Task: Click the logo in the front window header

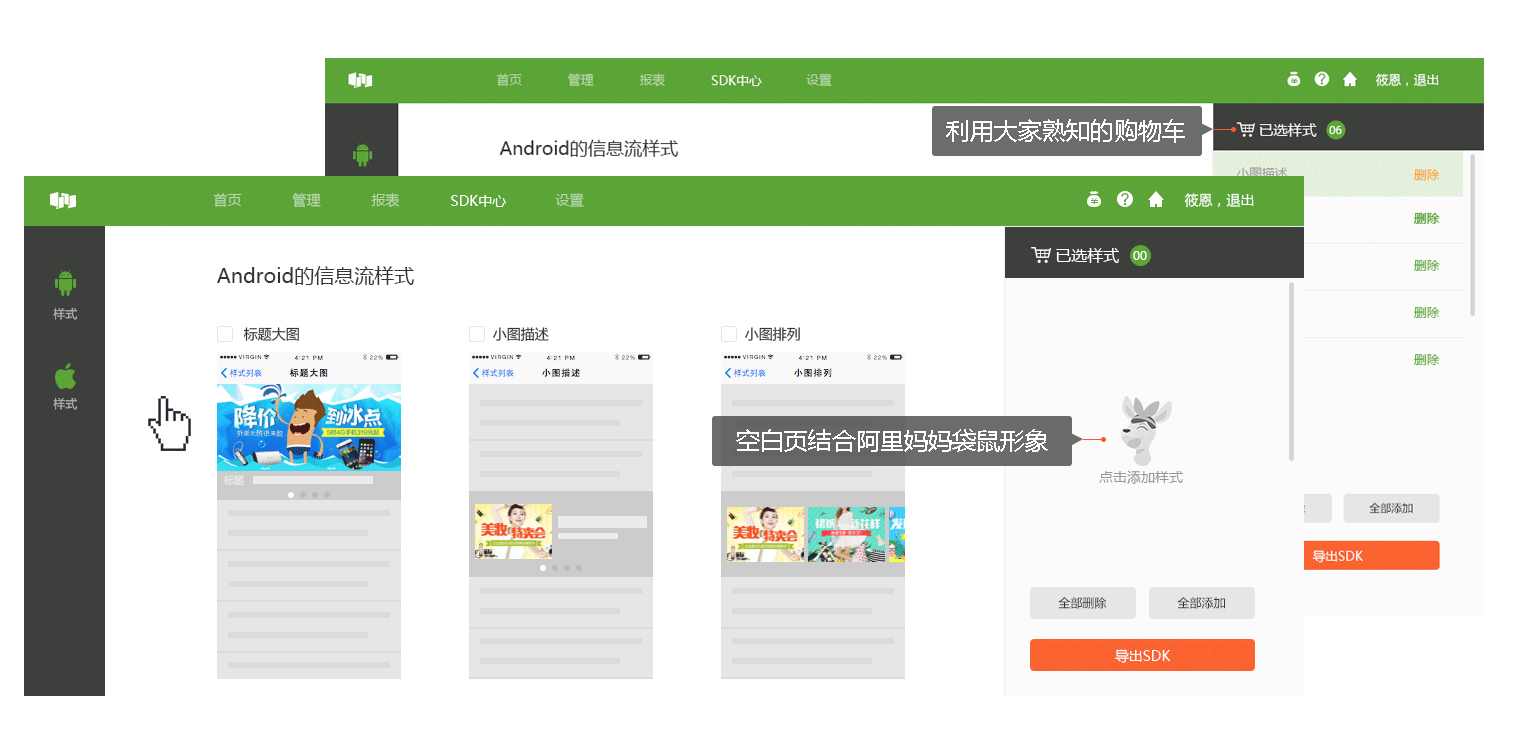Action: 63,200
